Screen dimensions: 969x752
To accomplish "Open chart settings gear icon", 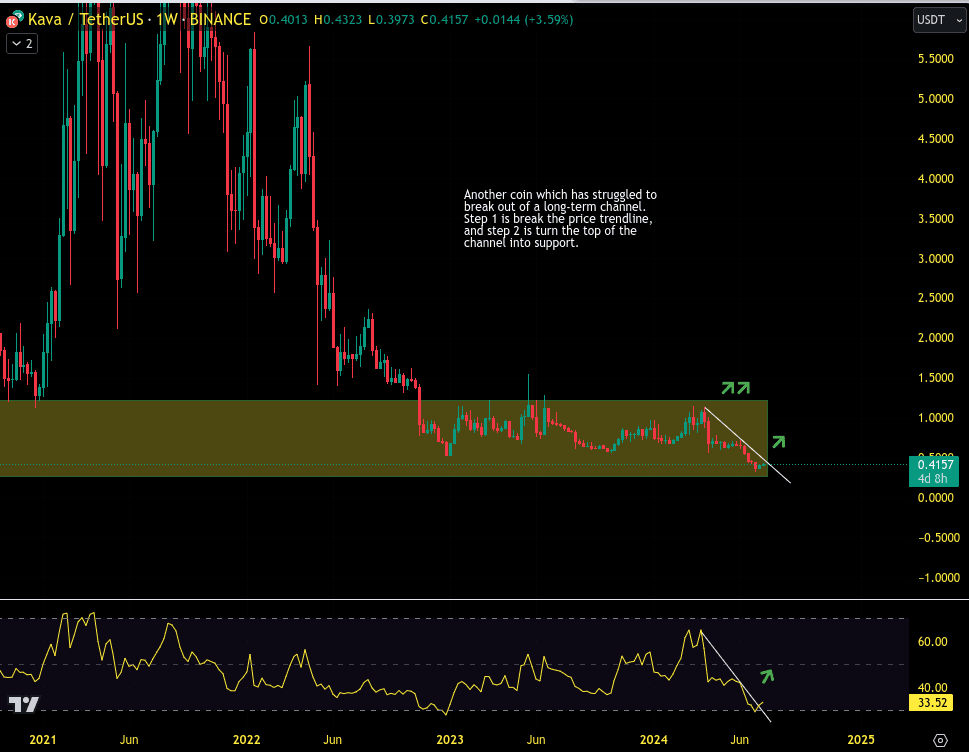I will pyautogui.click(x=940, y=740).
